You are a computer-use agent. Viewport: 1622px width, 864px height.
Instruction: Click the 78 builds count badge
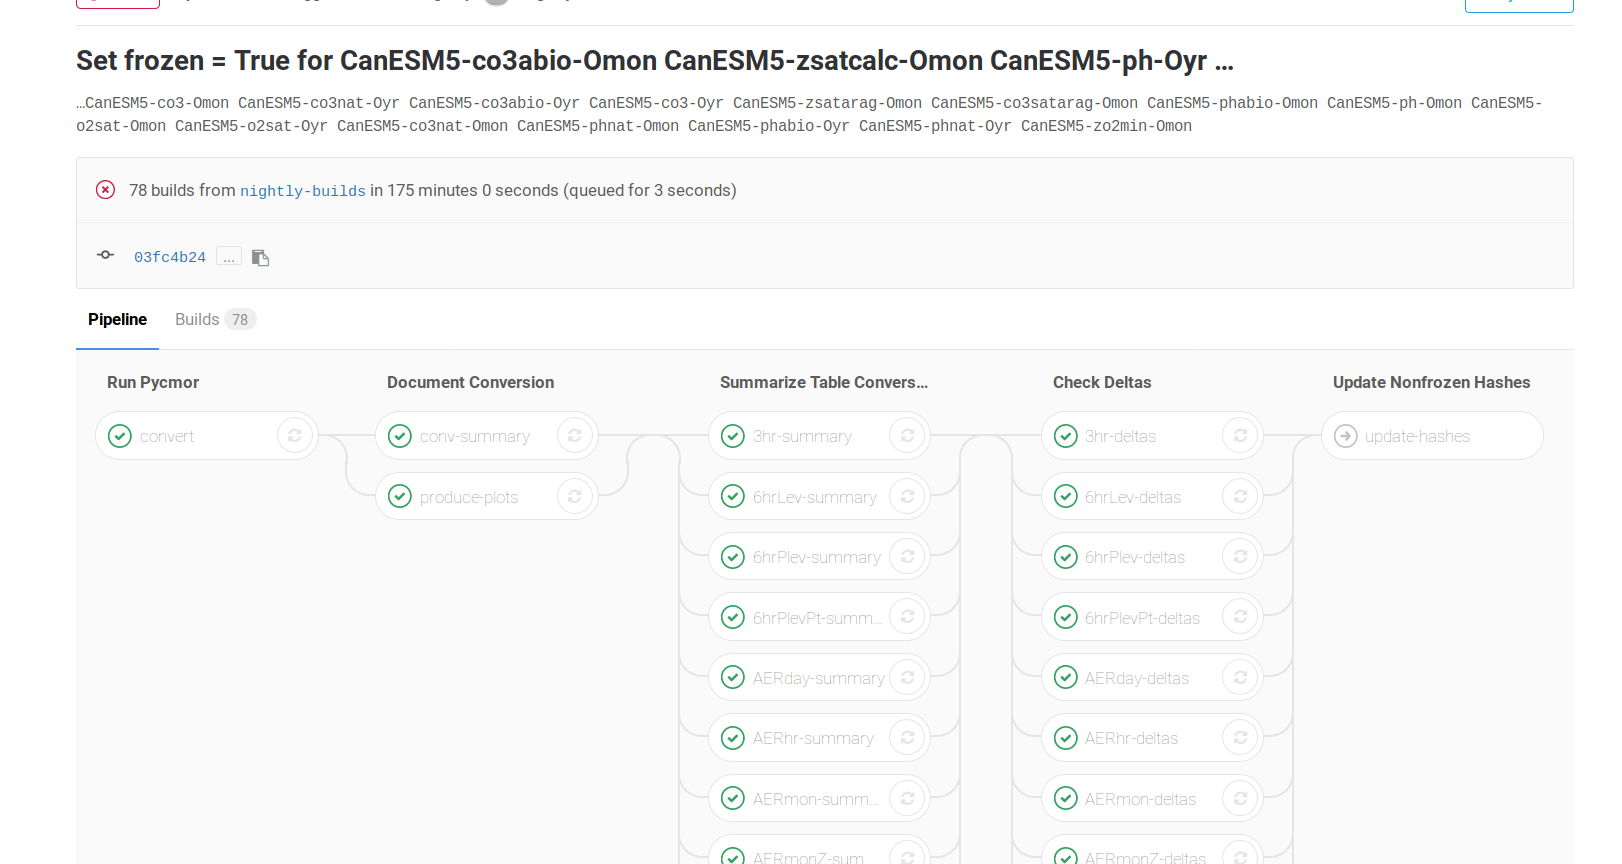(240, 320)
